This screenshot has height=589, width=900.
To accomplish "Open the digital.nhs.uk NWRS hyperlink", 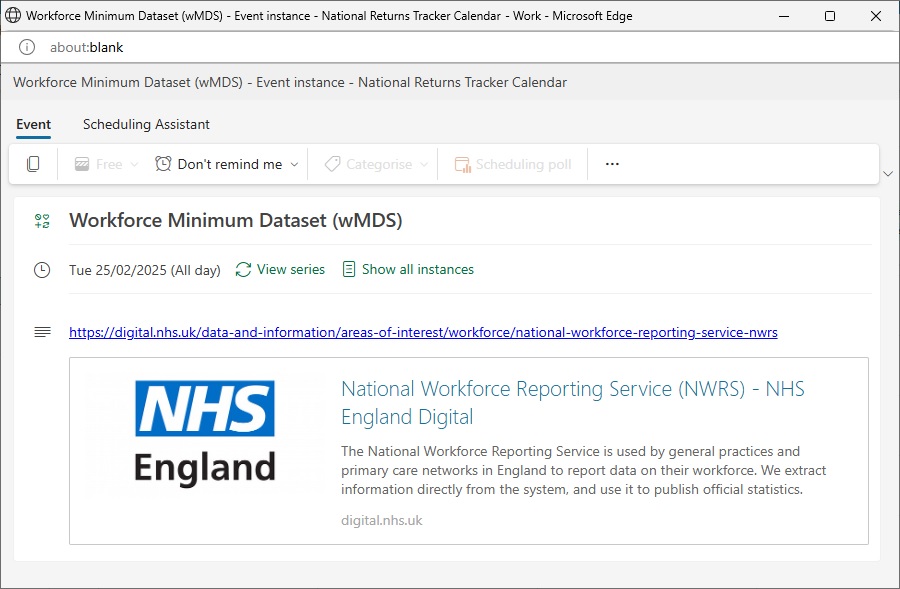I will 423,332.
